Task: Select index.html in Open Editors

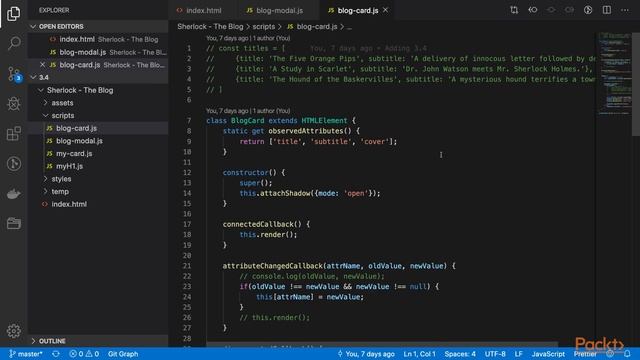Action: [x=98, y=39]
